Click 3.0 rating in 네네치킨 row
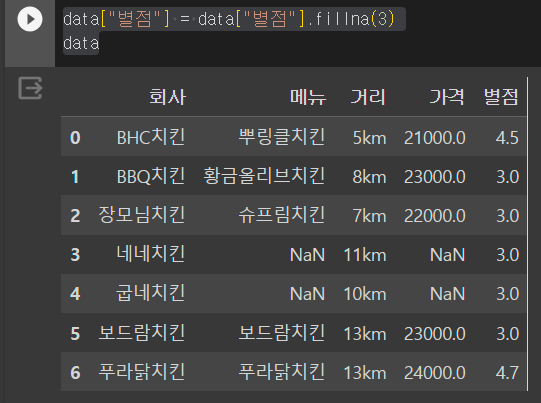This screenshot has height=403, width=541. (x=507, y=255)
